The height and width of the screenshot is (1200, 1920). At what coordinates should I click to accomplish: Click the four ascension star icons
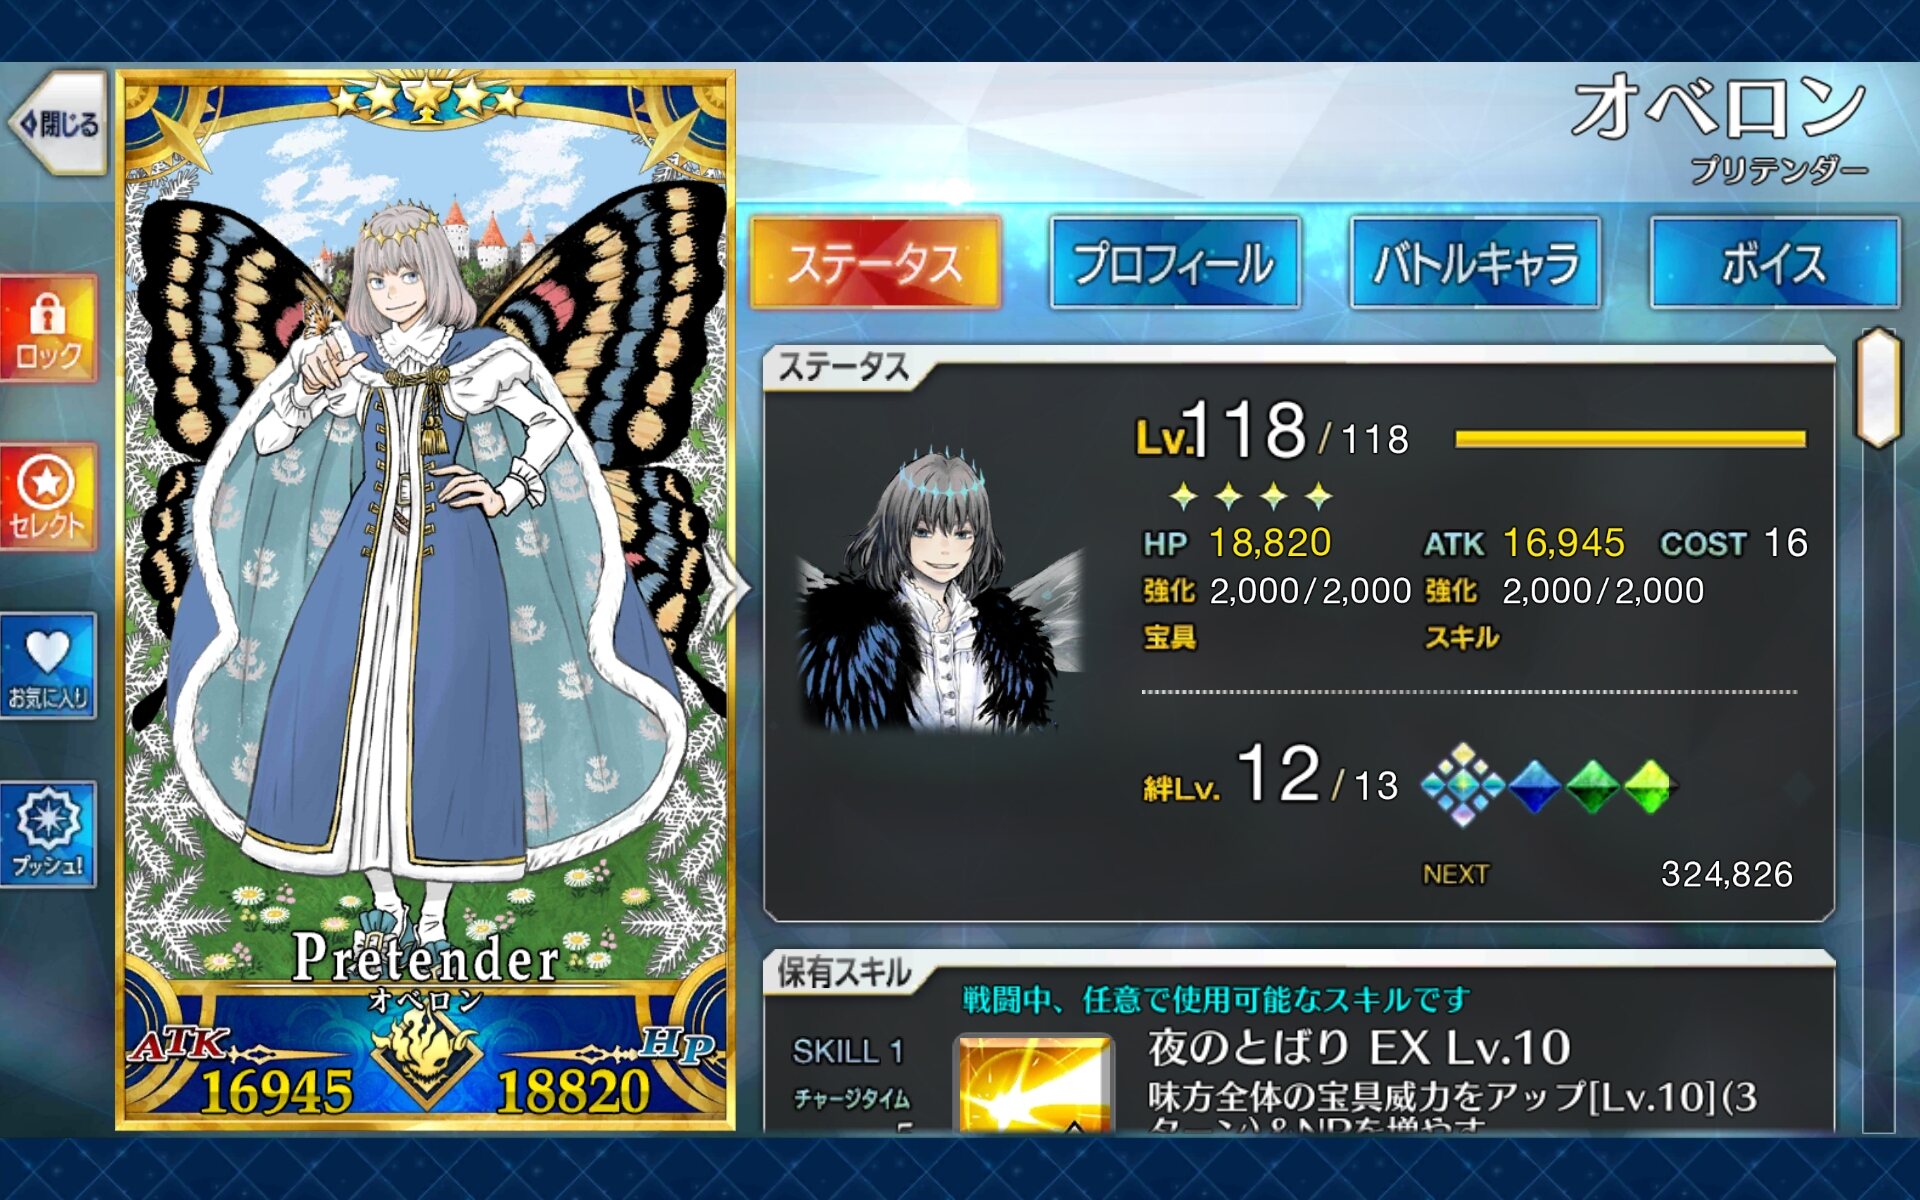(x=1251, y=495)
